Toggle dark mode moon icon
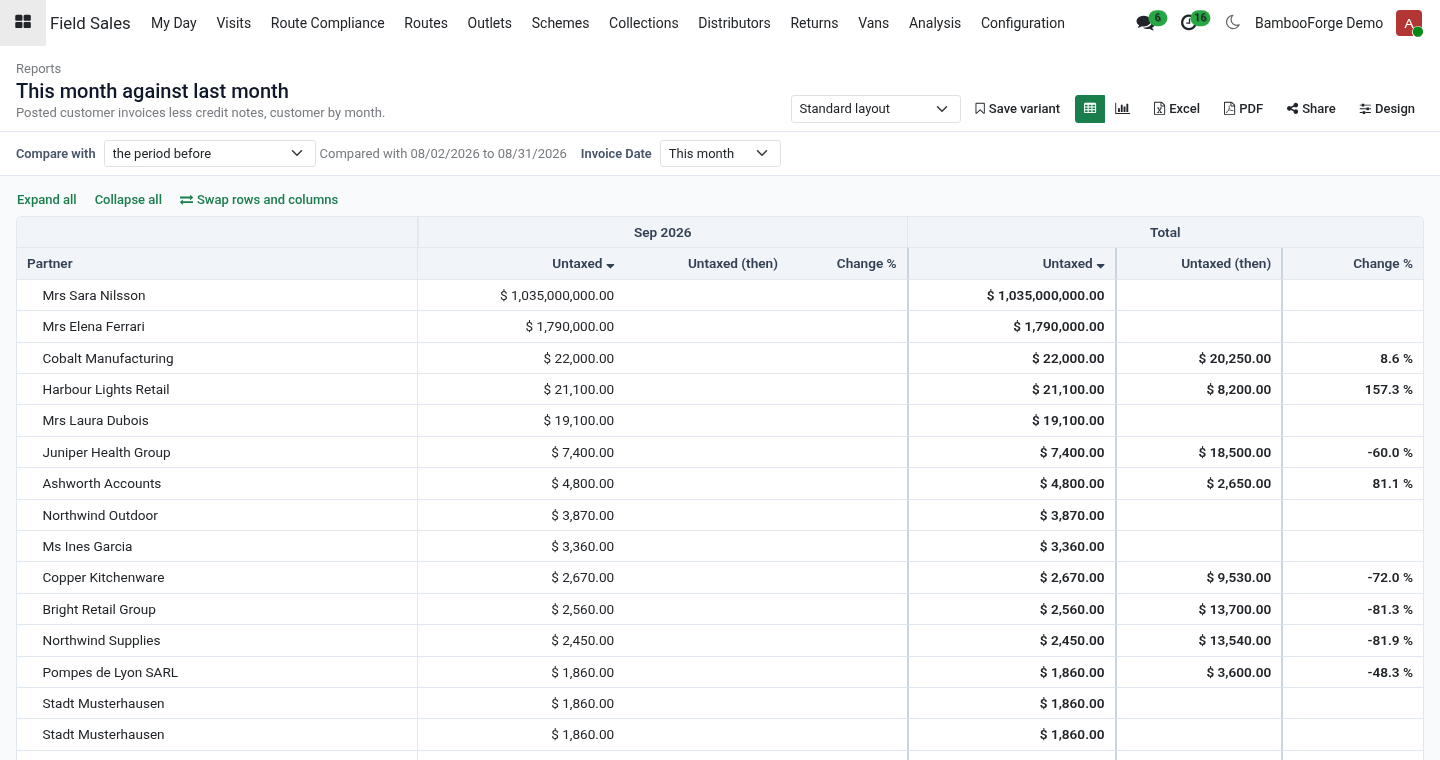Viewport: 1440px width, 760px height. pos(1232,23)
